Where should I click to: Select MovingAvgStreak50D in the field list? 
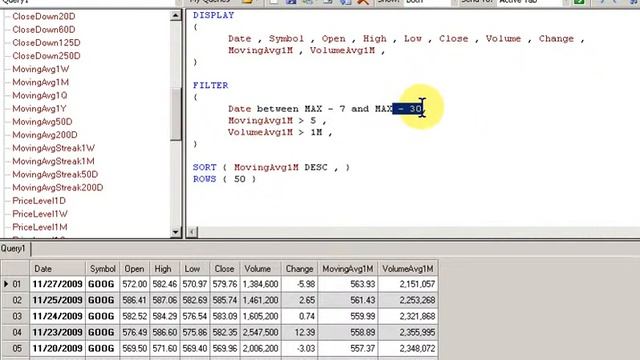pyautogui.click(x=55, y=174)
